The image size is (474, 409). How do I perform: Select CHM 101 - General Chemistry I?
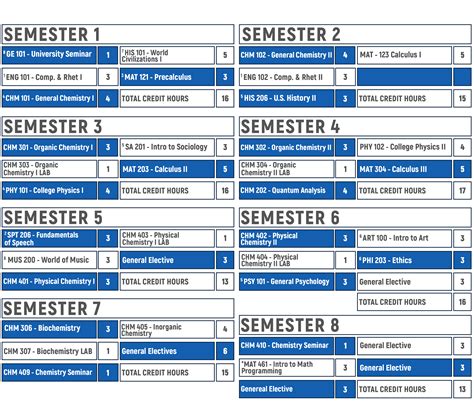[49, 98]
